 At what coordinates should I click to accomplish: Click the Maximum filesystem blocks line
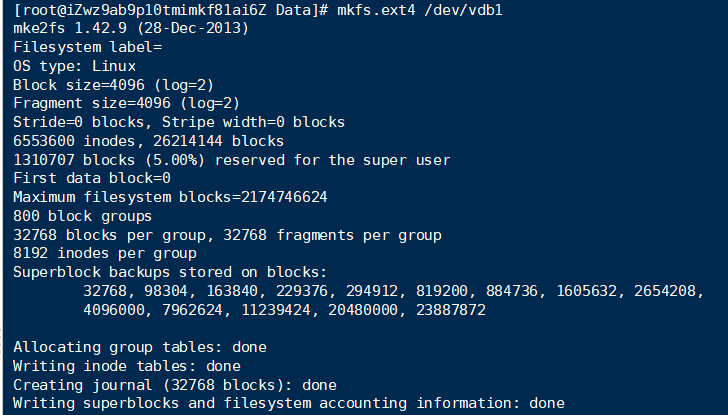[x=170, y=197]
